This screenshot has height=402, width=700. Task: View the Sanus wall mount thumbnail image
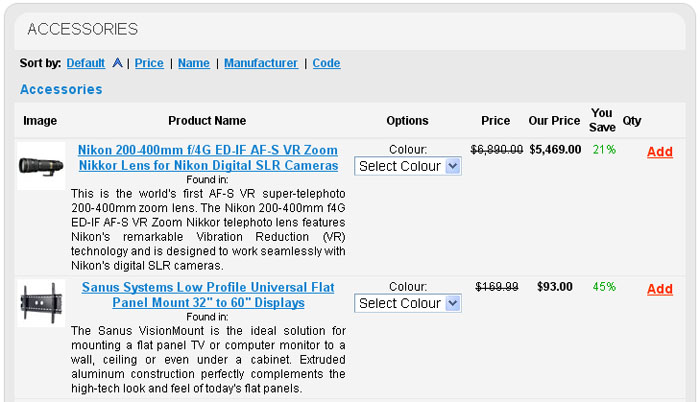[x=41, y=303]
